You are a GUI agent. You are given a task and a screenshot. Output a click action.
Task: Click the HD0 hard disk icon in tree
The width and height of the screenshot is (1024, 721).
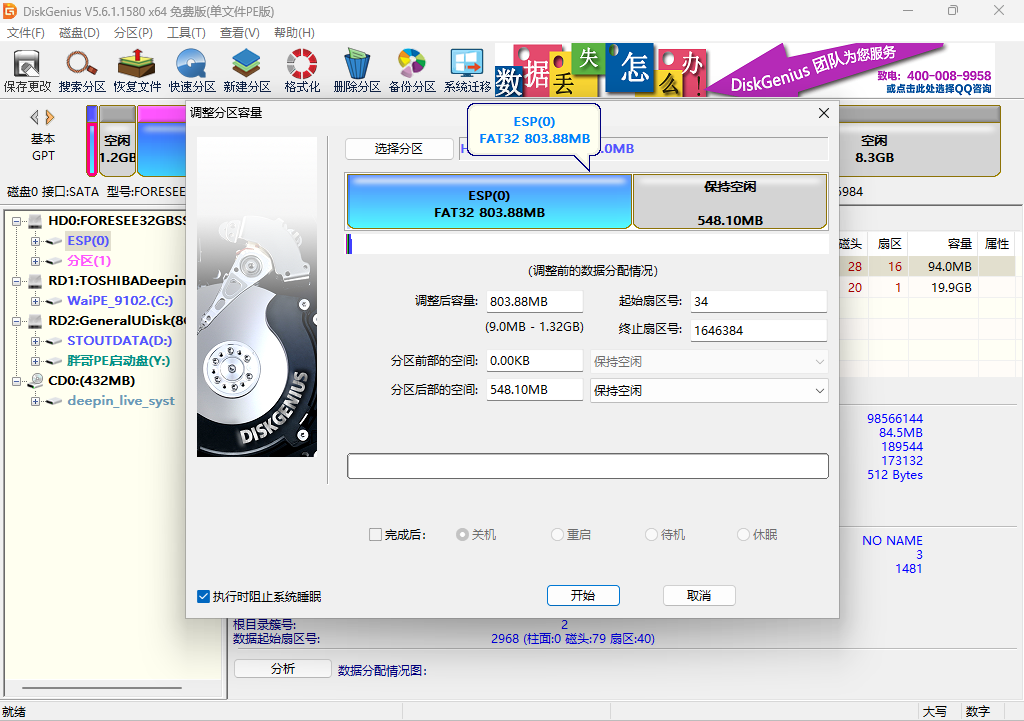pyautogui.click(x=35, y=221)
